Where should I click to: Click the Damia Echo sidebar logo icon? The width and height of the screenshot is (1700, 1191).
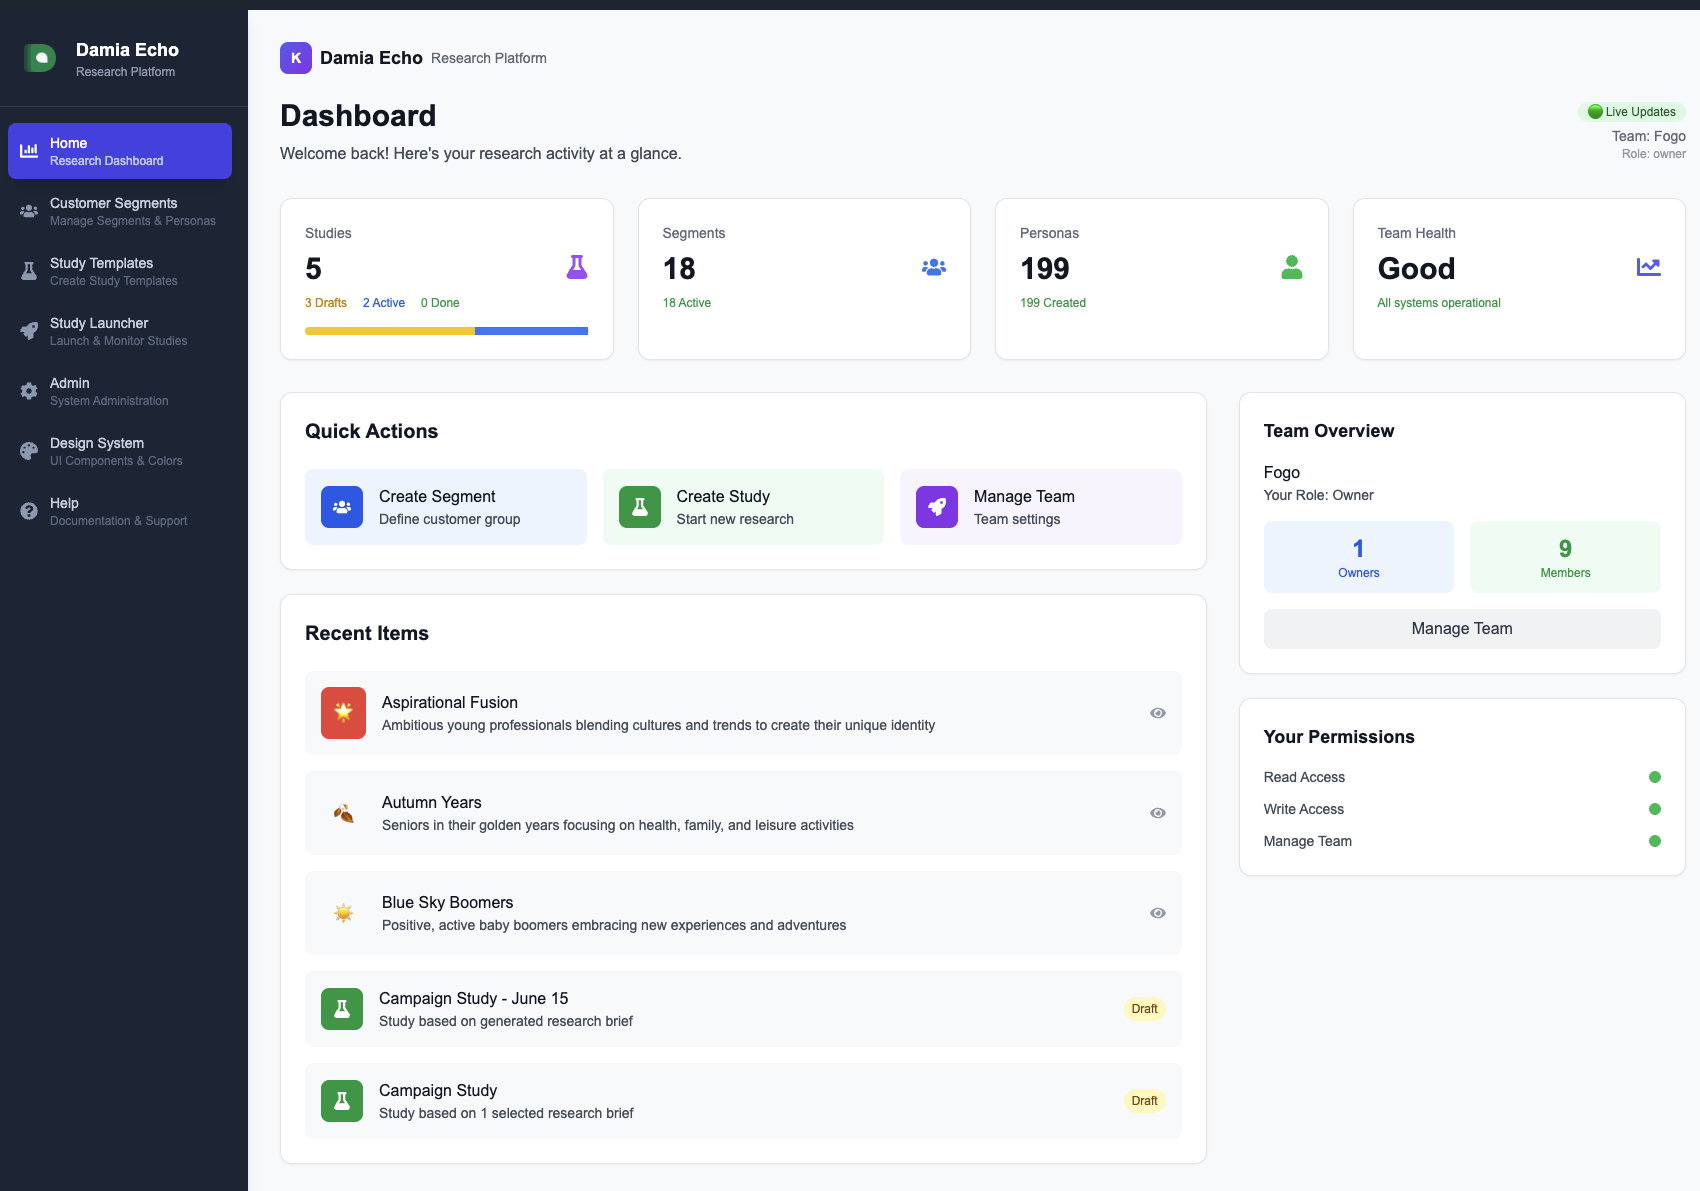[x=40, y=58]
